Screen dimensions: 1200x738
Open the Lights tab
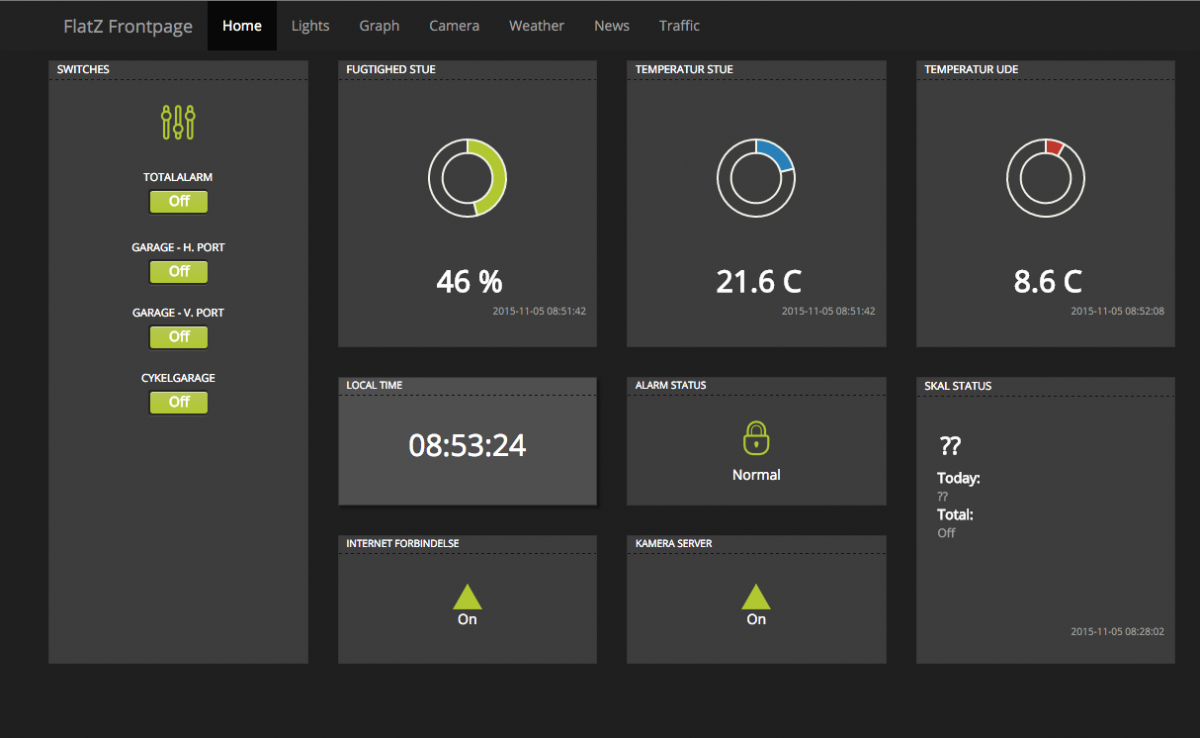tap(310, 26)
